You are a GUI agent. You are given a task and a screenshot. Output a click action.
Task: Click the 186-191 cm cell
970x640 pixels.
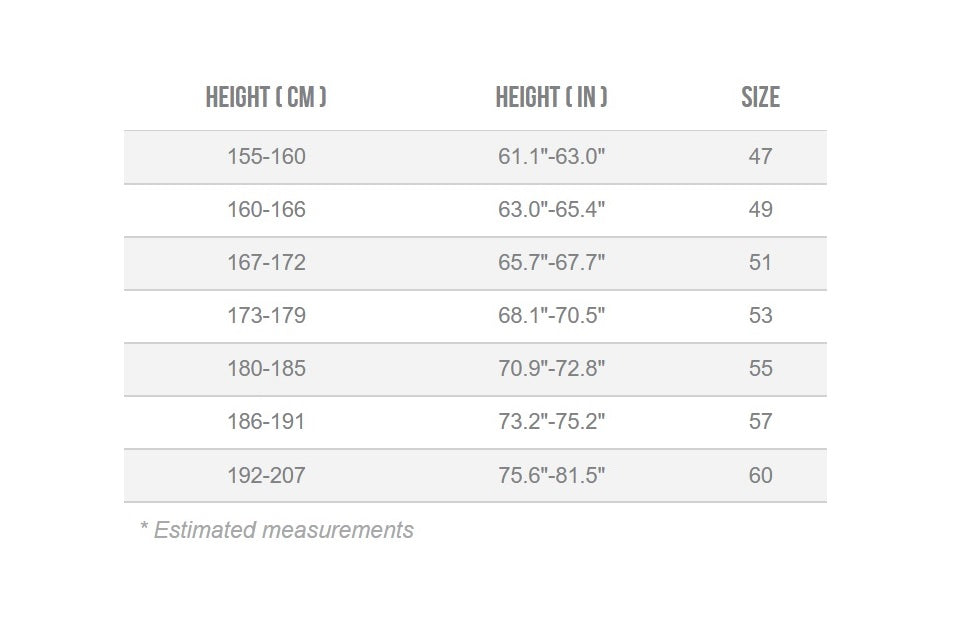[x=266, y=422]
